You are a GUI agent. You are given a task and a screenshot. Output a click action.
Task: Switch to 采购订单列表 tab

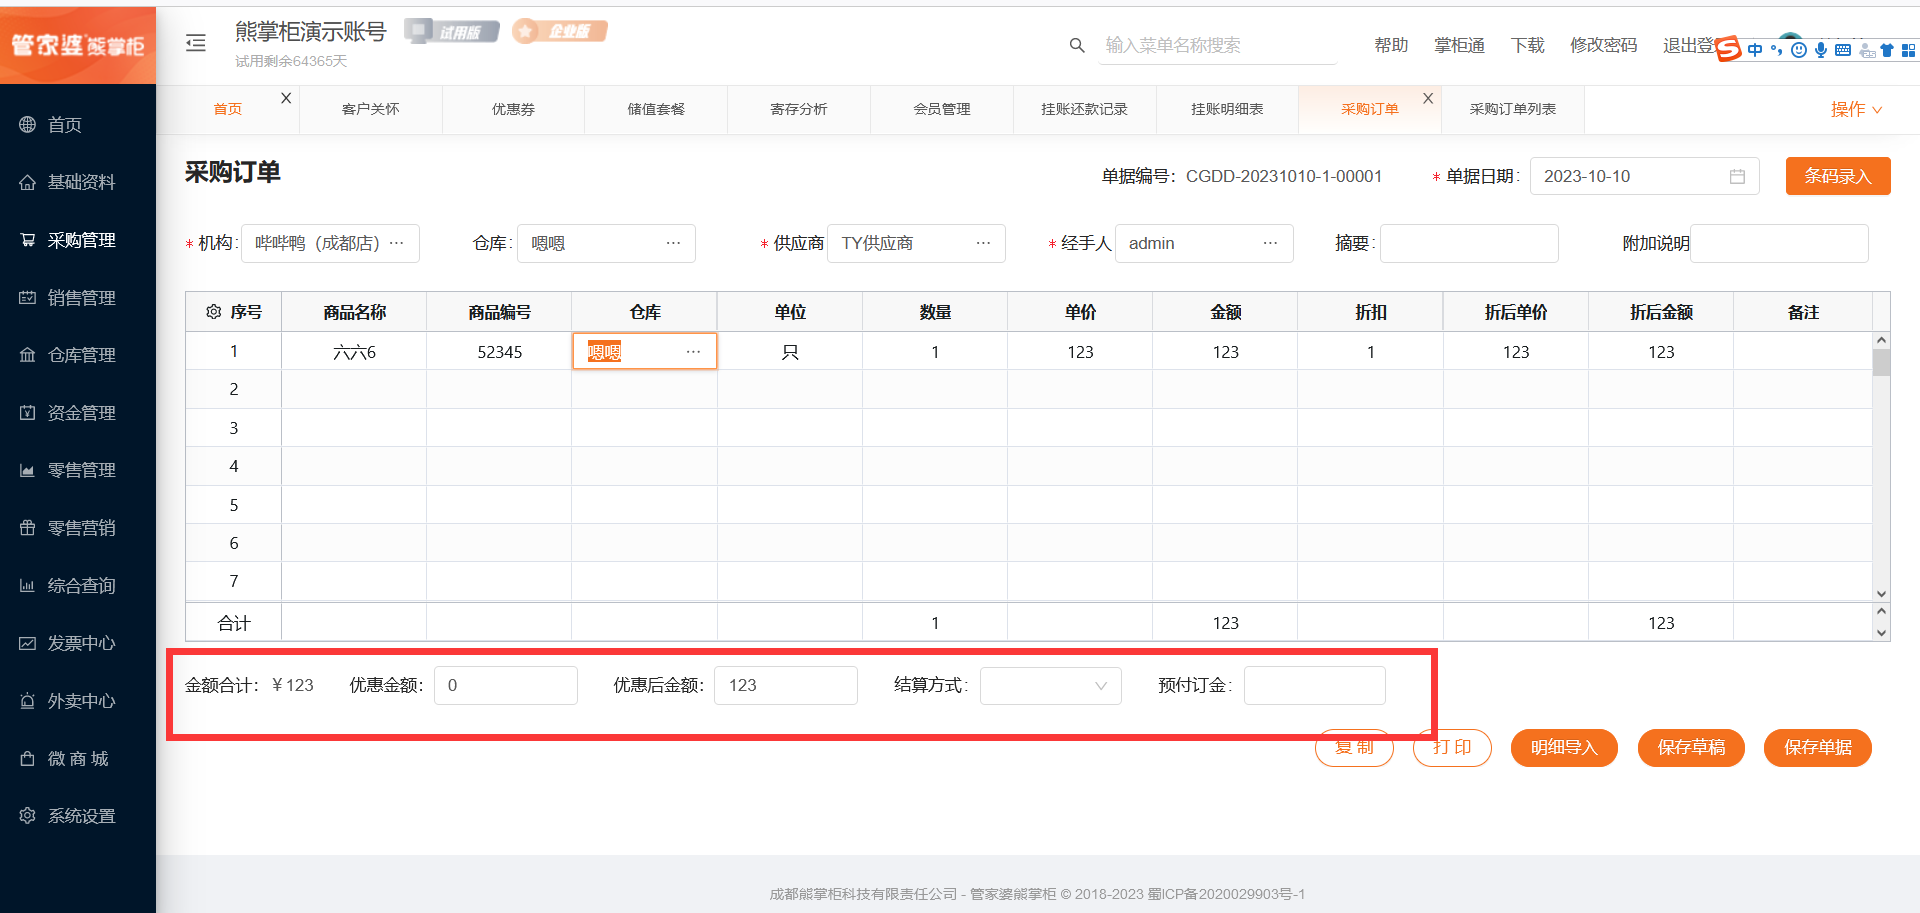tap(1513, 109)
